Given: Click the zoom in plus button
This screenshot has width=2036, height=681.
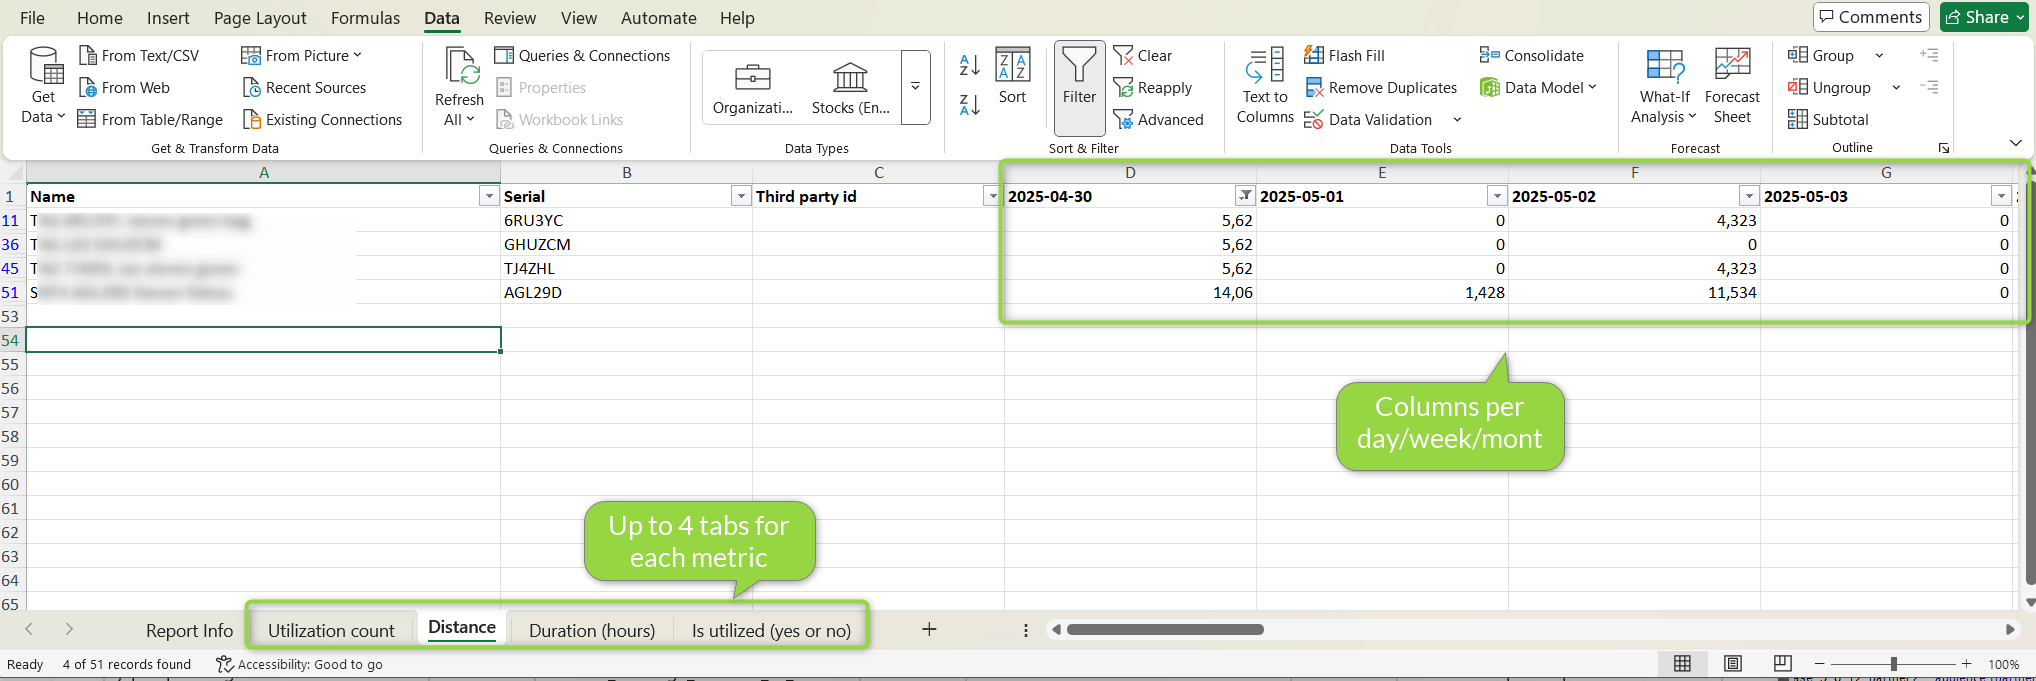Looking at the screenshot, I should tap(1966, 664).
